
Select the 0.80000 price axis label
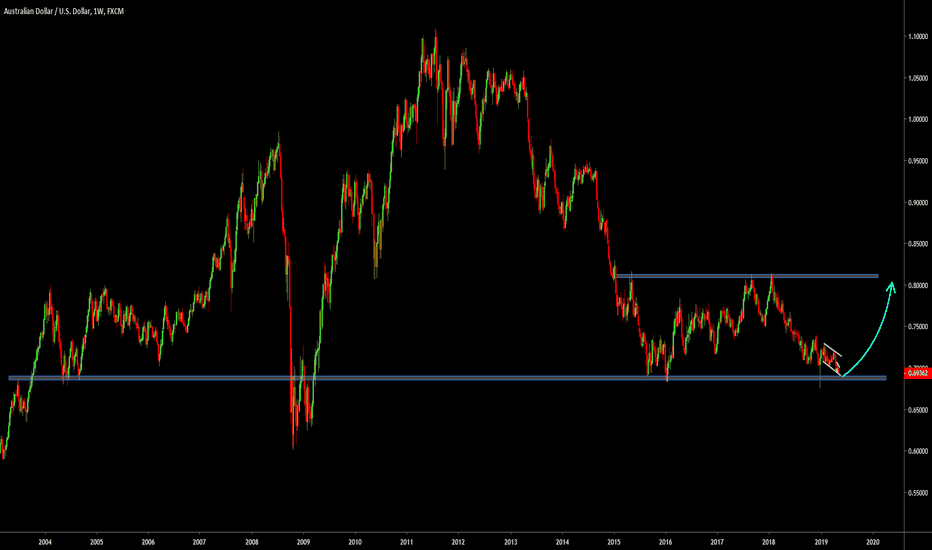[918, 285]
